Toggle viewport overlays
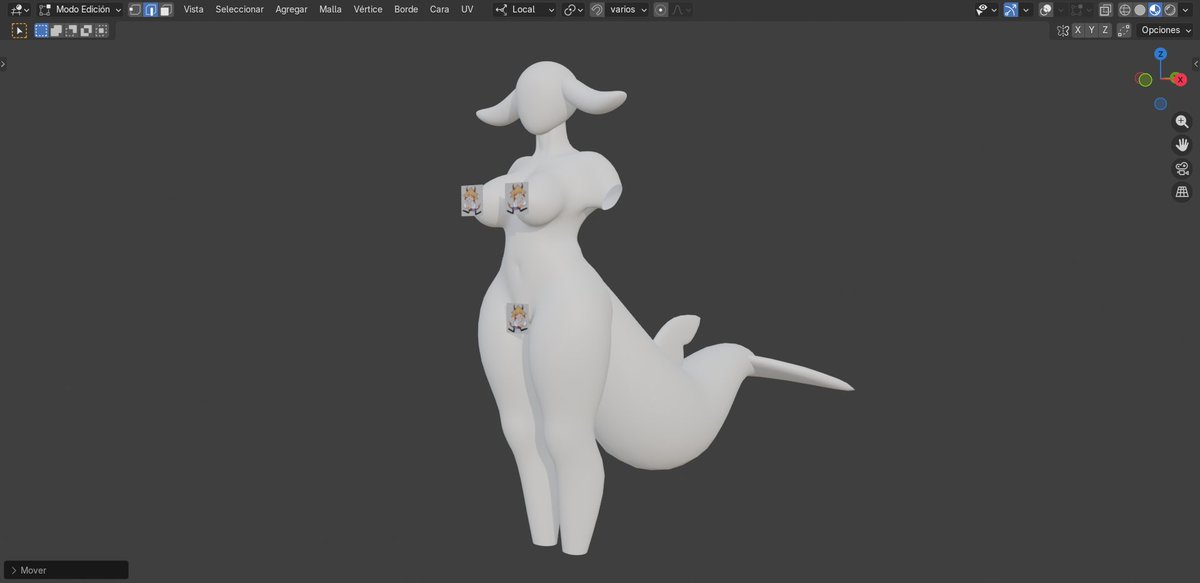Image resolution: width=1200 pixels, height=583 pixels. [x=1045, y=9]
